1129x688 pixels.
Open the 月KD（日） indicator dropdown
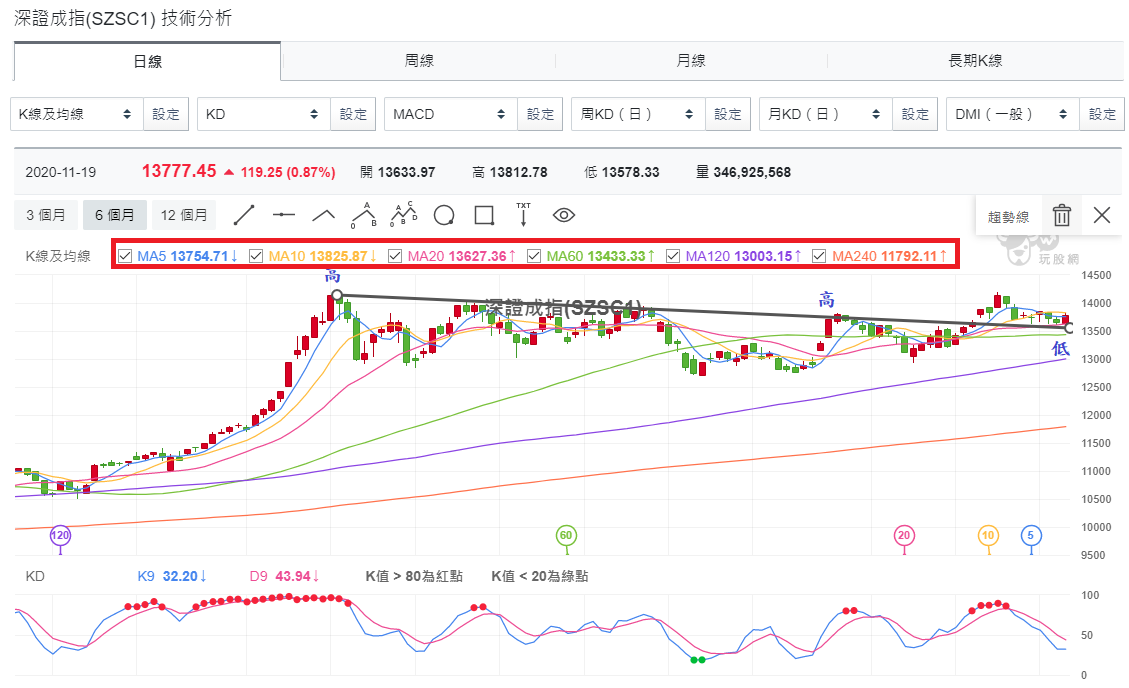[825, 114]
